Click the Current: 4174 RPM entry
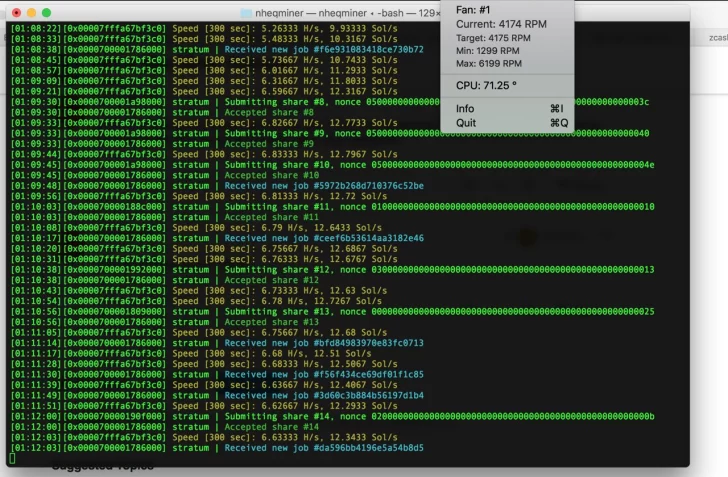 pyautogui.click(x=501, y=24)
